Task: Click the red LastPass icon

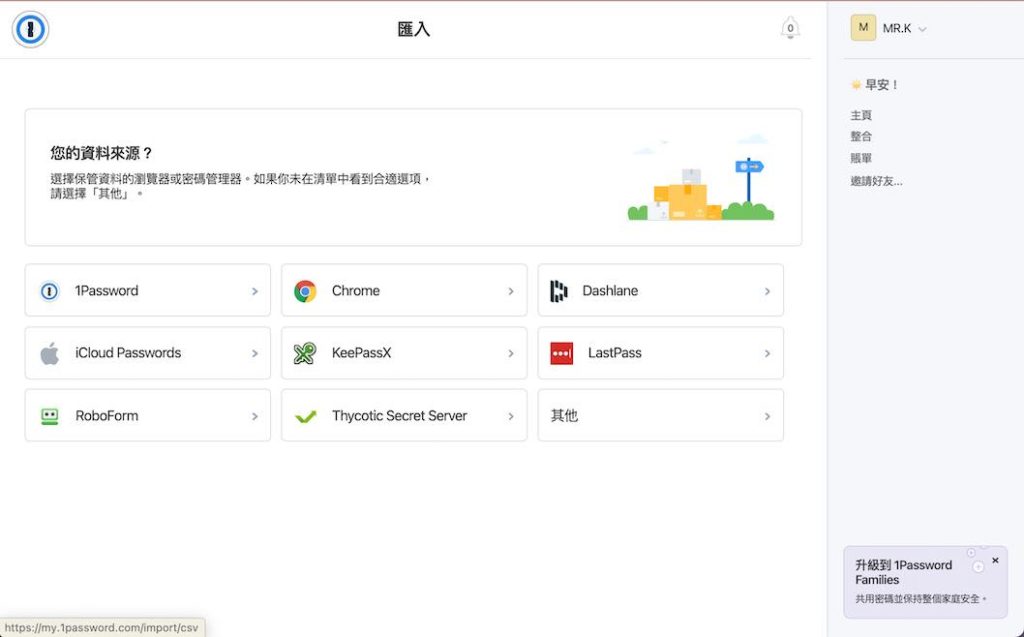Action: click(562, 353)
